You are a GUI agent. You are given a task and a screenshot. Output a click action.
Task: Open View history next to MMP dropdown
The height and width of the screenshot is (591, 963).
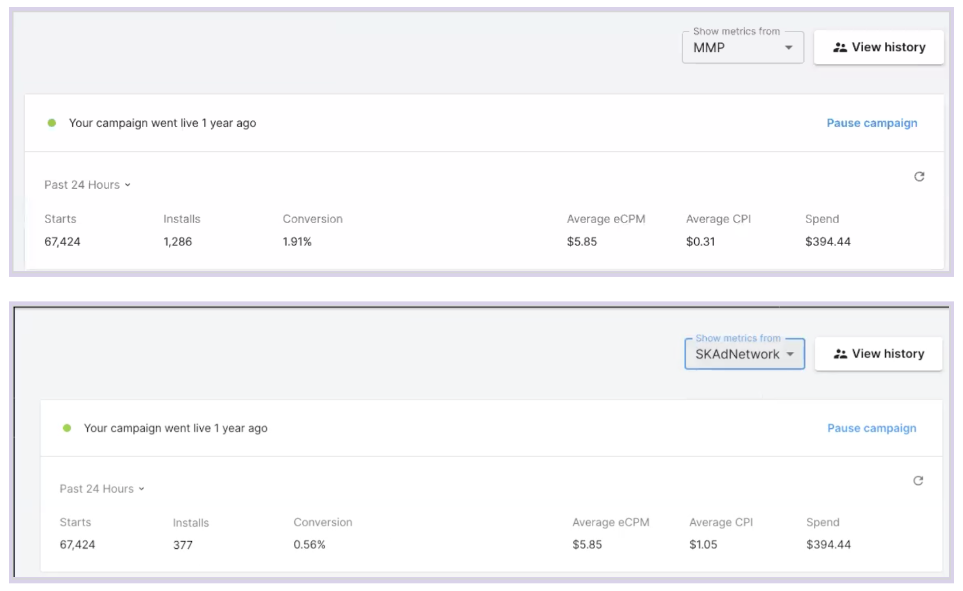coord(878,47)
